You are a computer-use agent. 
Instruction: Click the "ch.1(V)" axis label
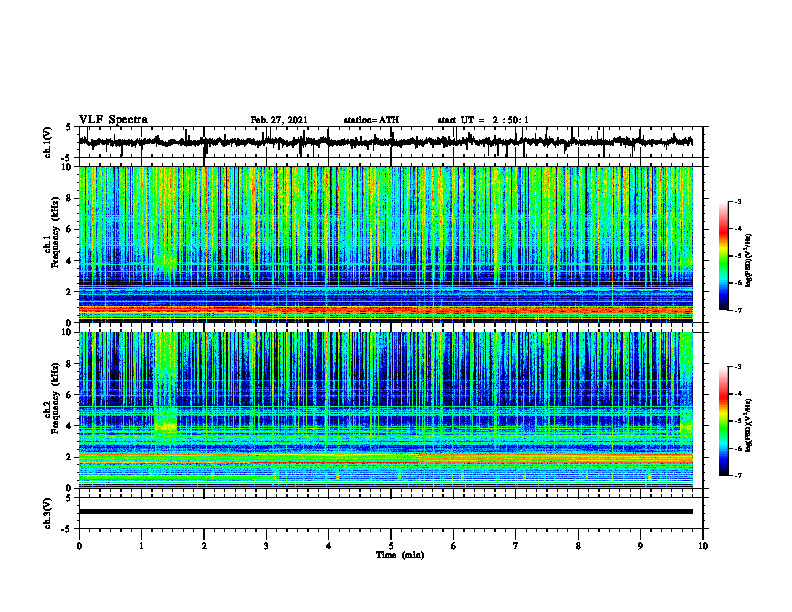(x=48, y=142)
